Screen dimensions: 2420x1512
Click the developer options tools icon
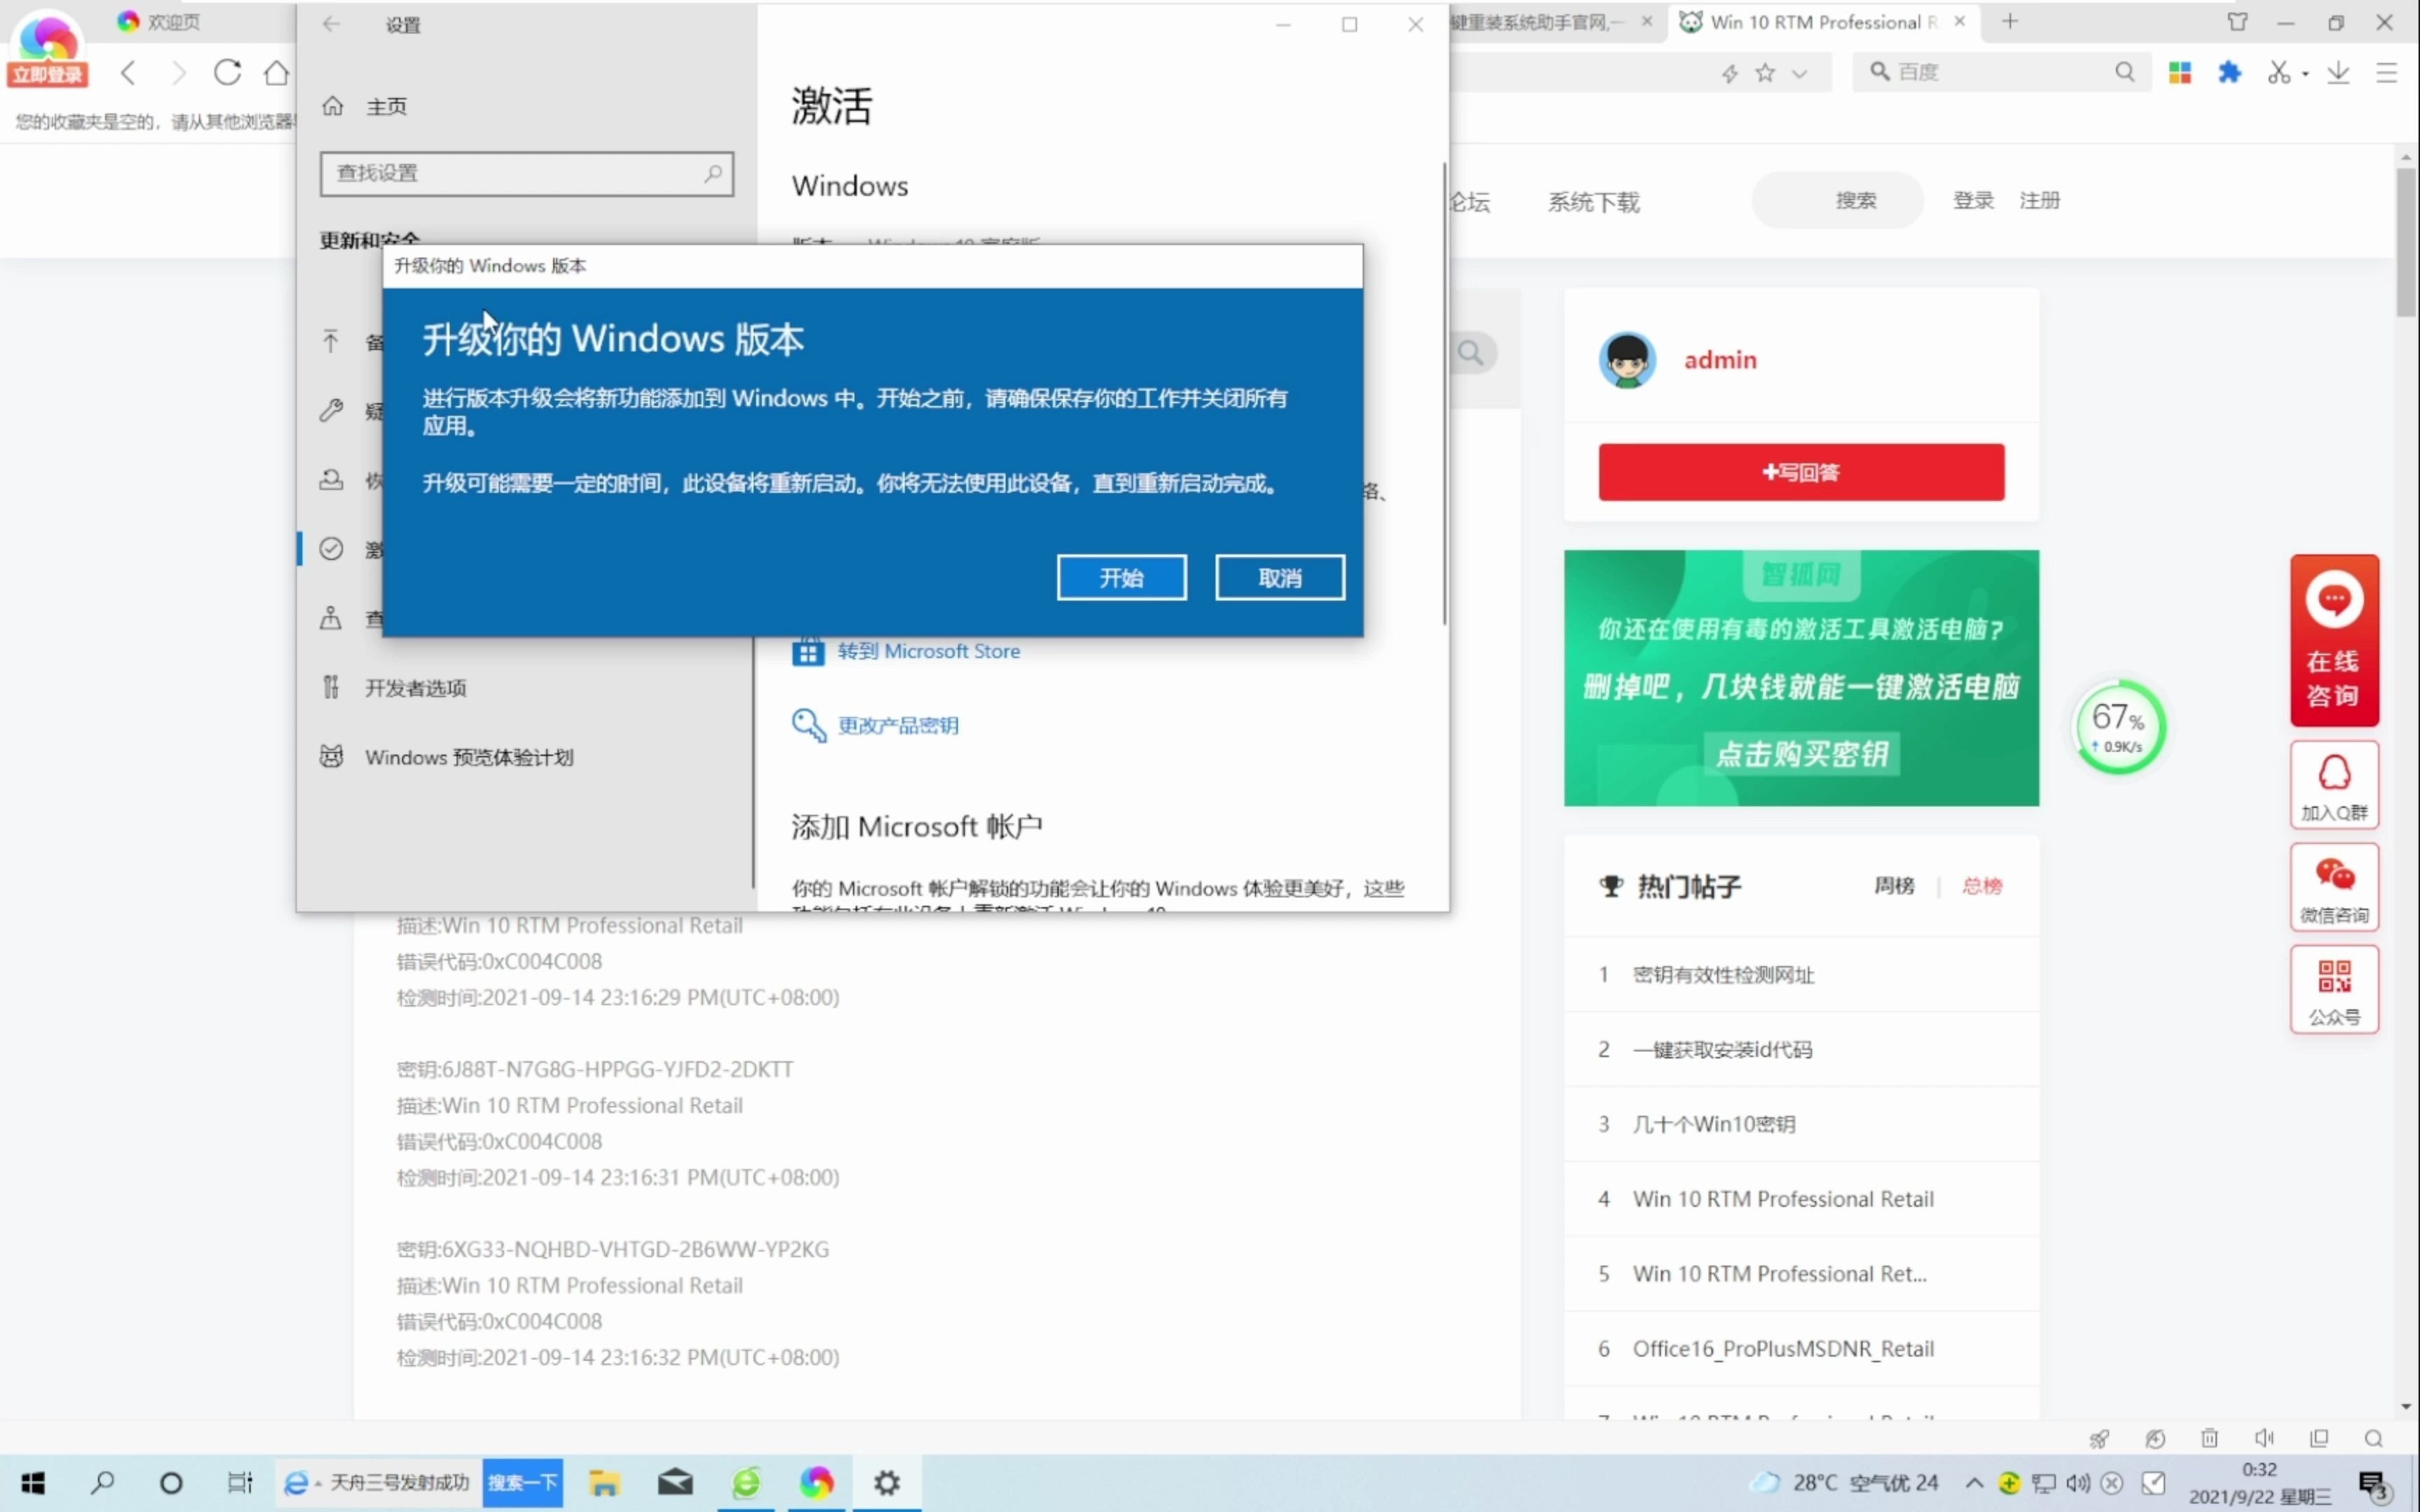point(331,687)
